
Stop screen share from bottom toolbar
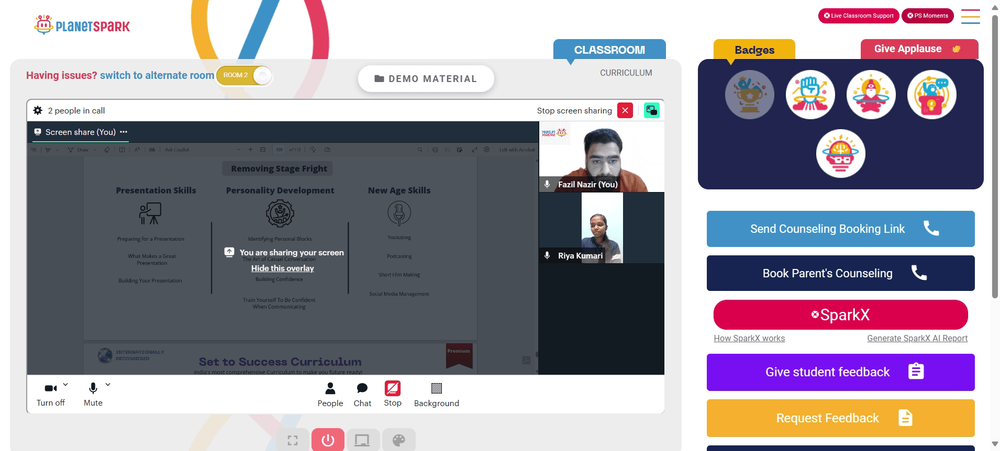click(x=393, y=394)
